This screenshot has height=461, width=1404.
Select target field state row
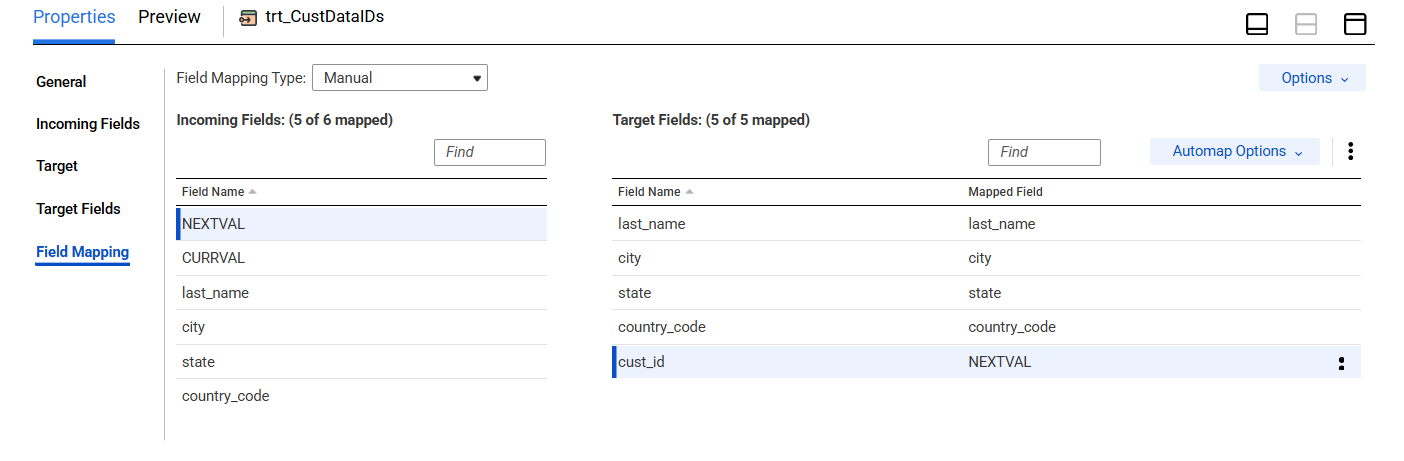986,293
